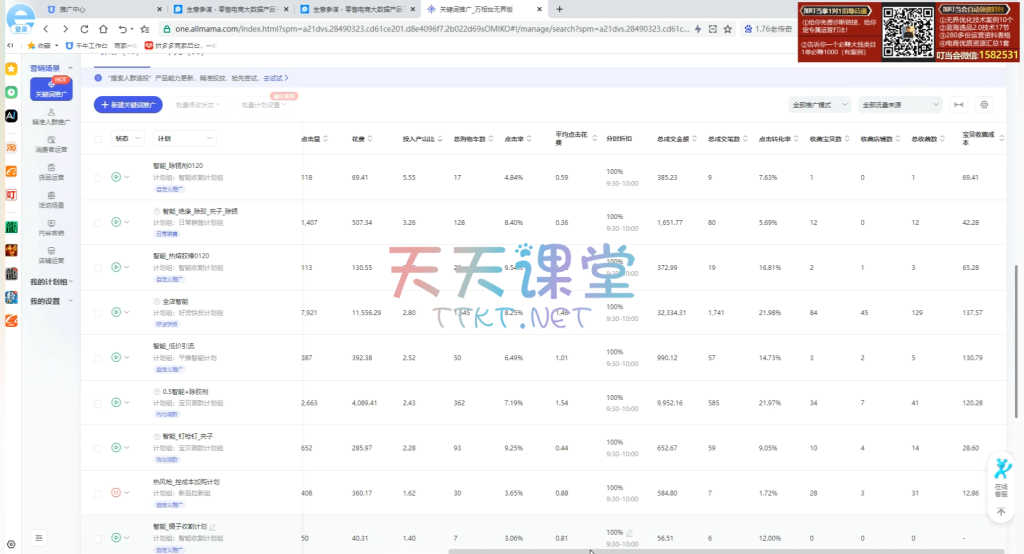Screen dimensions: 1024x554
Task: Open the 状态 filter dropdown
Action: [128, 140]
